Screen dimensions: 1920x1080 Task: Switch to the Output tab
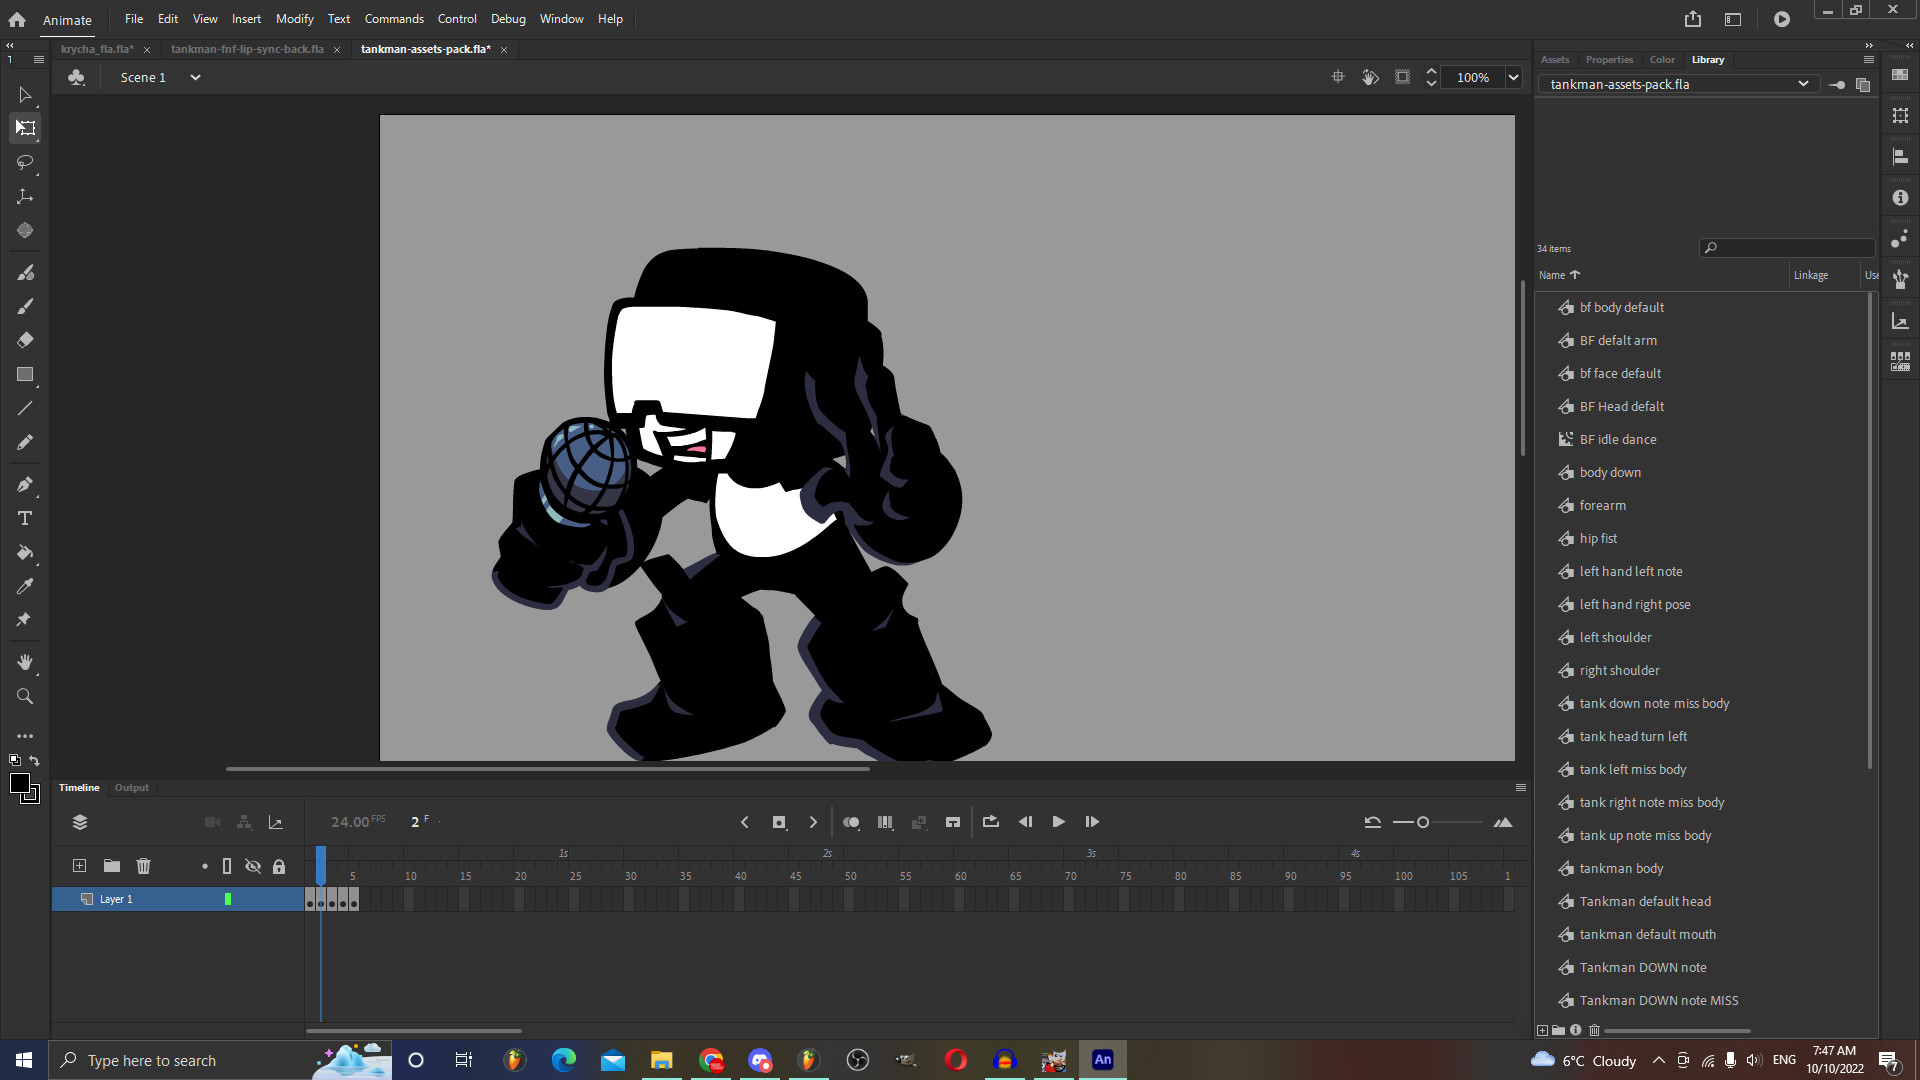[131, 788]
